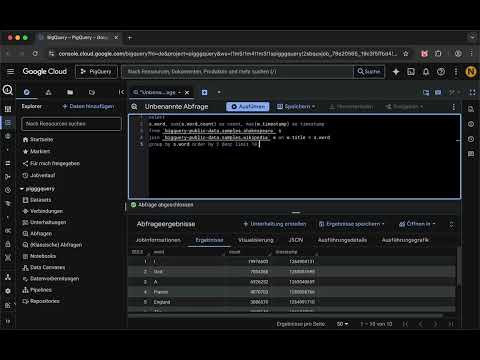
Task: Switch to the Ergebnisse tab
Action: pyautogui.click(x=209, y=240)
